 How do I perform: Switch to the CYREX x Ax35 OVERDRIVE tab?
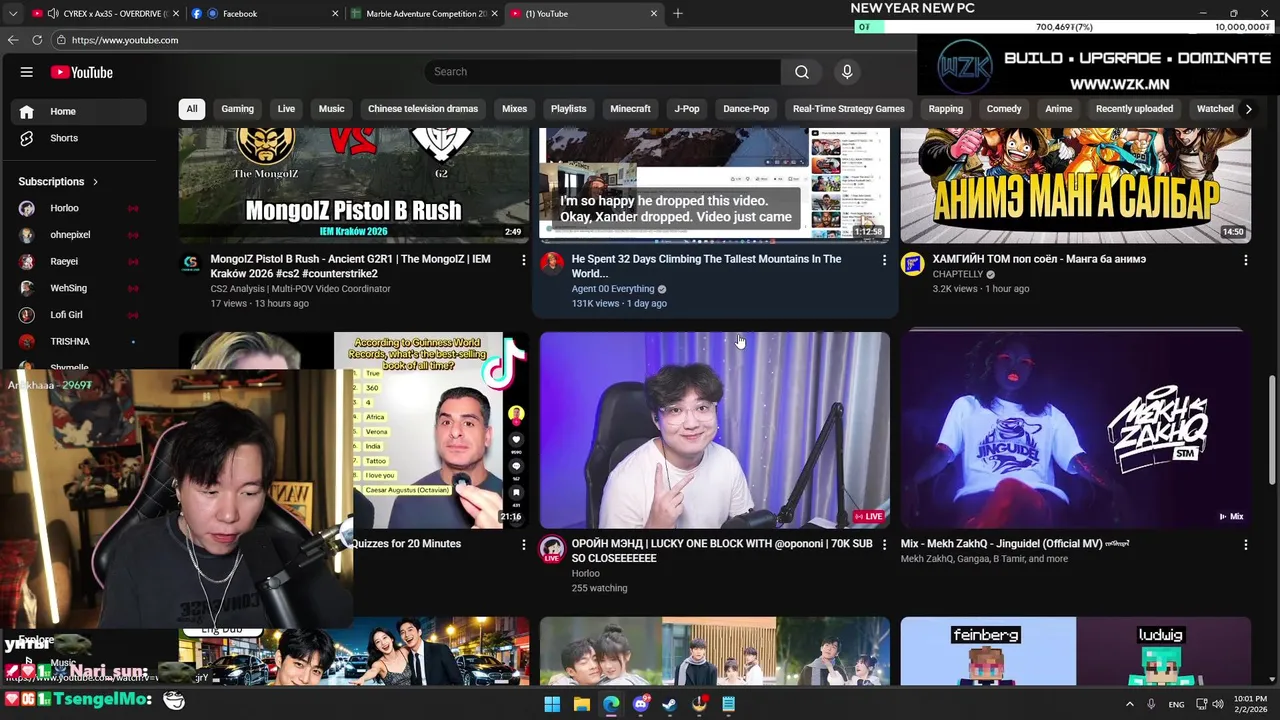click(105, 13)
